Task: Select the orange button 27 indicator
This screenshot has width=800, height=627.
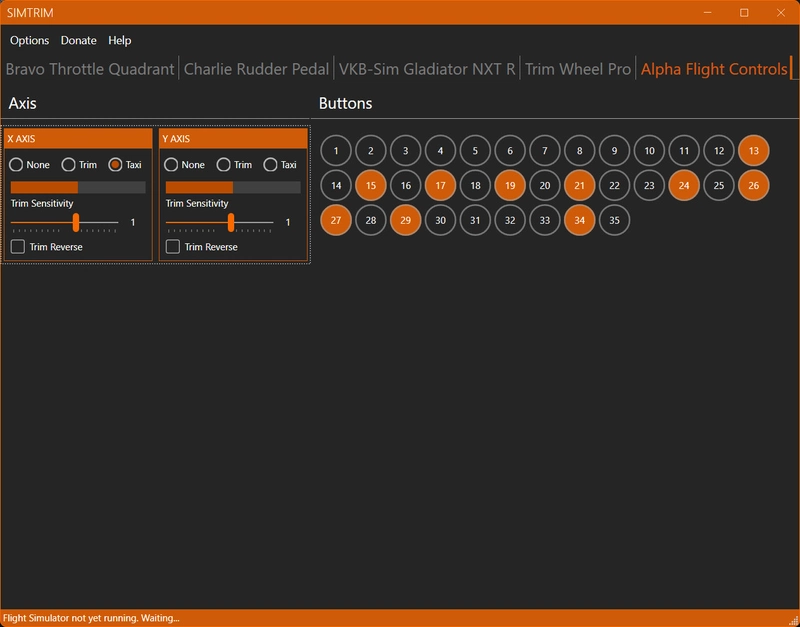Action: pos(334,218)
